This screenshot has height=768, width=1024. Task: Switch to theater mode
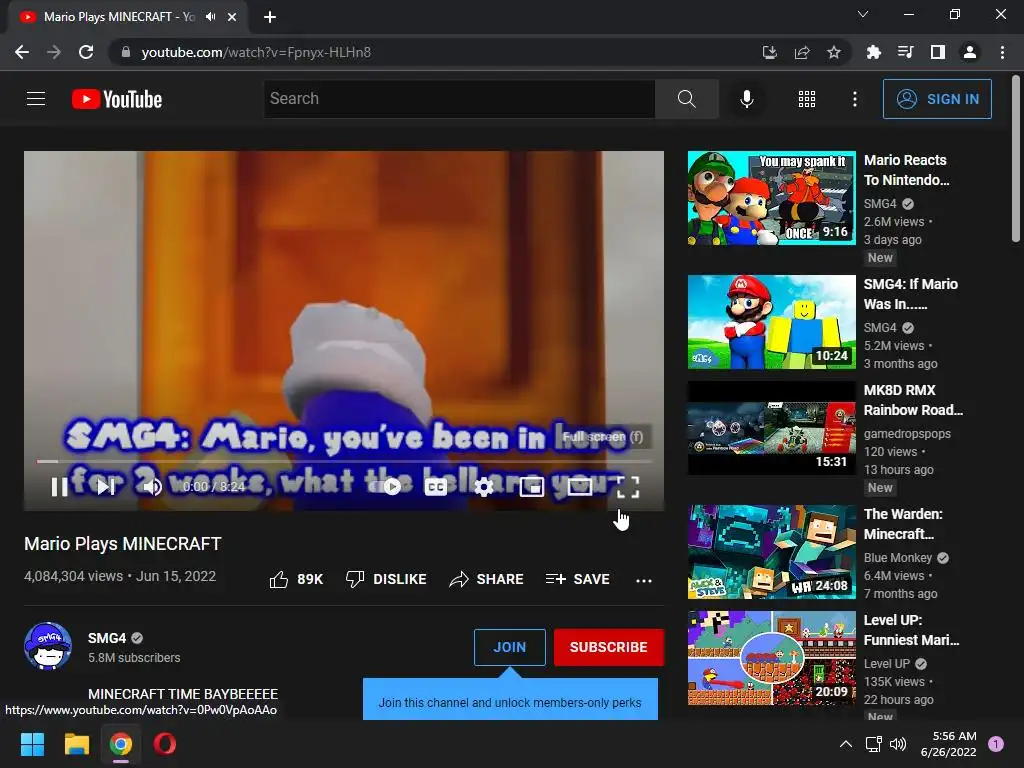tap(579, 487)
